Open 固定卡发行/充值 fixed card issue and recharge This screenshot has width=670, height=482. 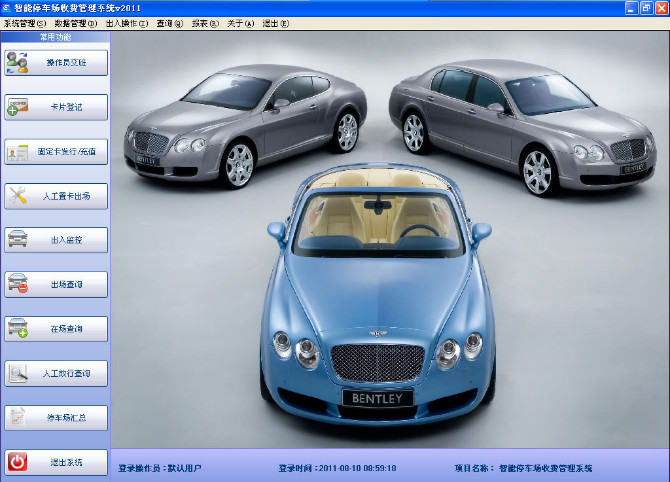[x=56, y=152]
